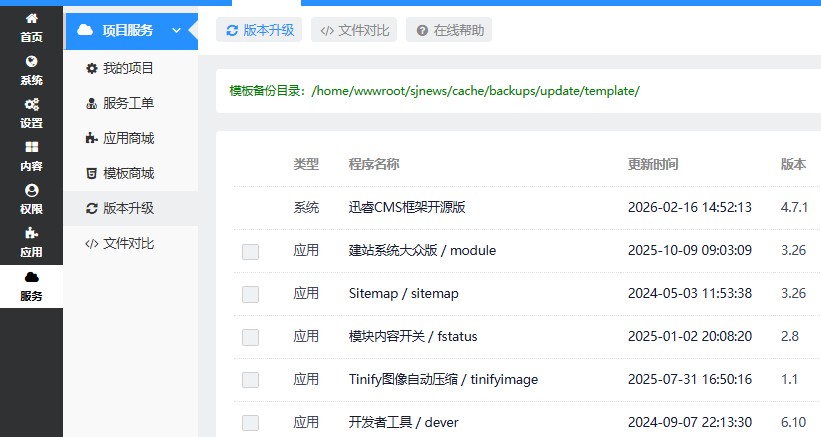Click the 2024-09-07 22:13:30 update time
This screenshot has height=437, width=821.
pyautogui.click(x=690, y=422)
